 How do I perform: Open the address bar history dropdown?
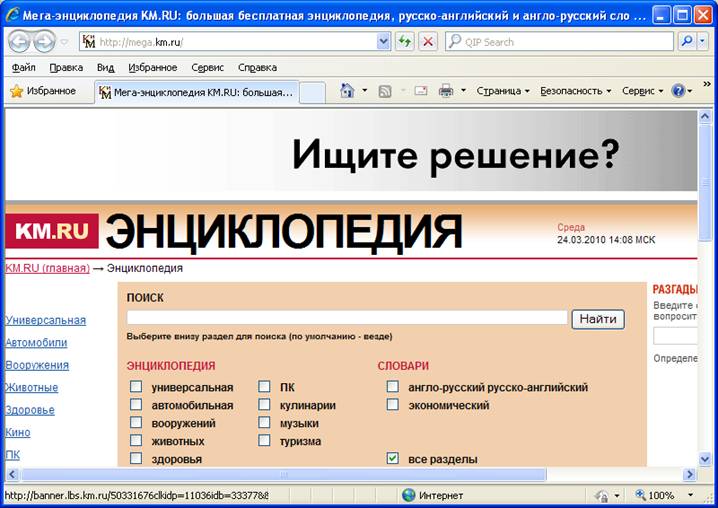coord(383,42)
